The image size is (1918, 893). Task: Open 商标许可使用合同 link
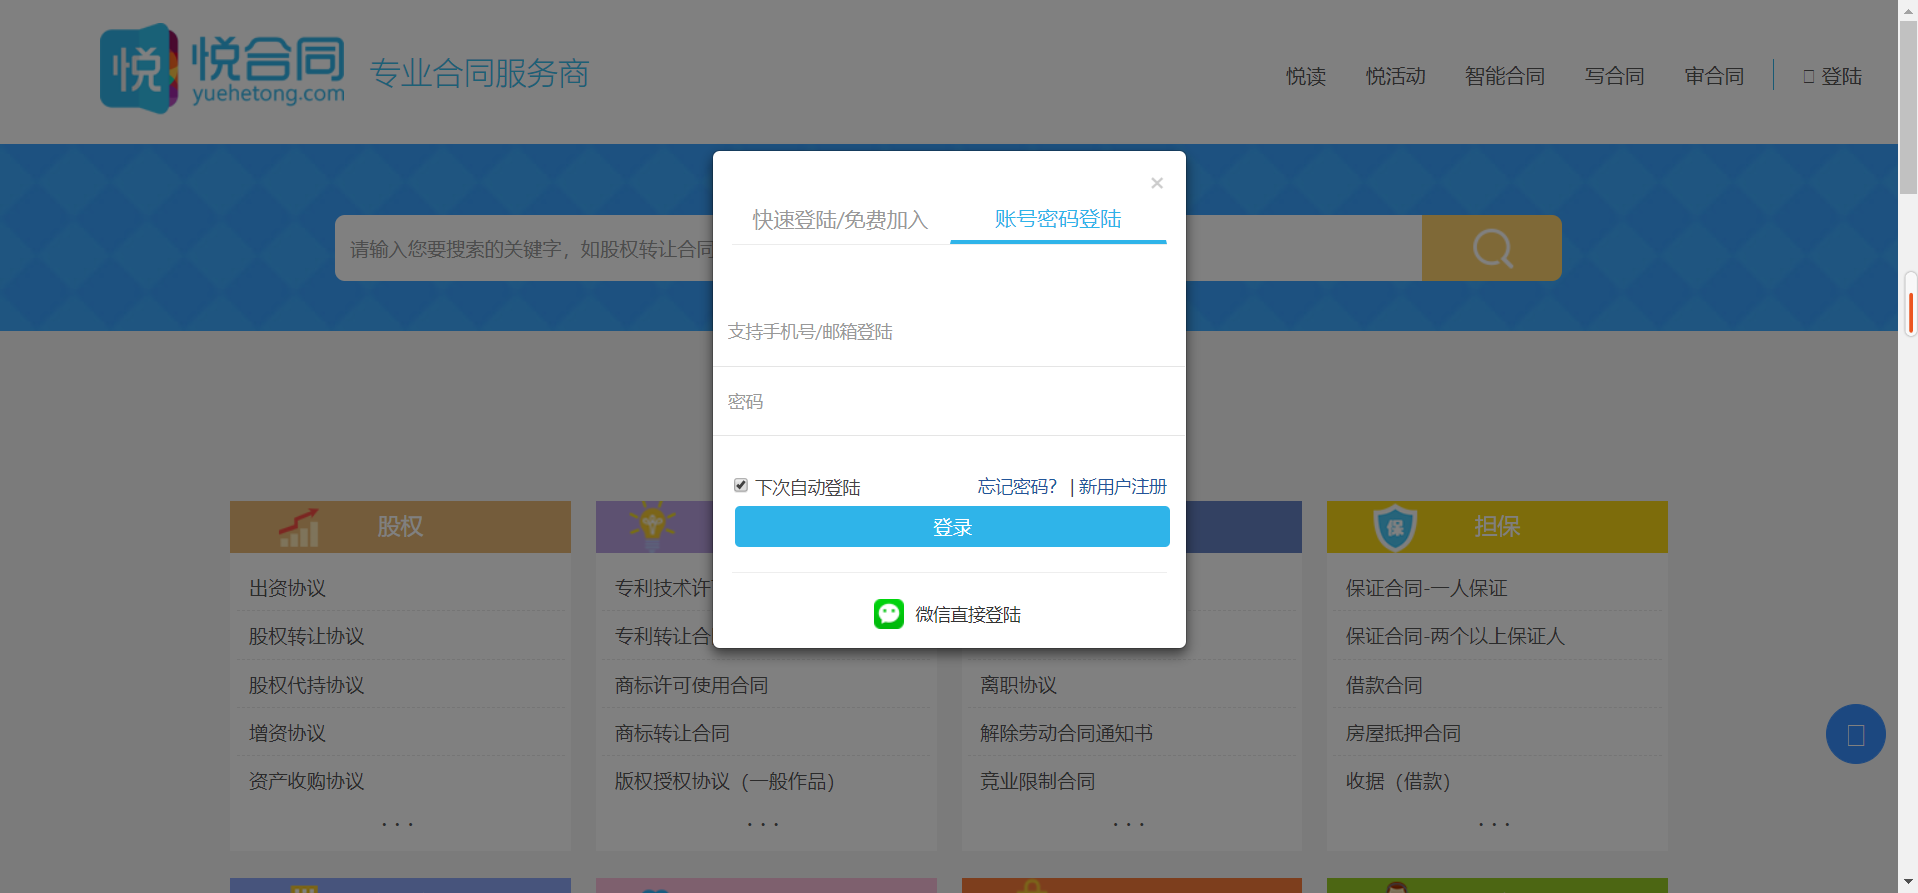click(x=691, y=685)
